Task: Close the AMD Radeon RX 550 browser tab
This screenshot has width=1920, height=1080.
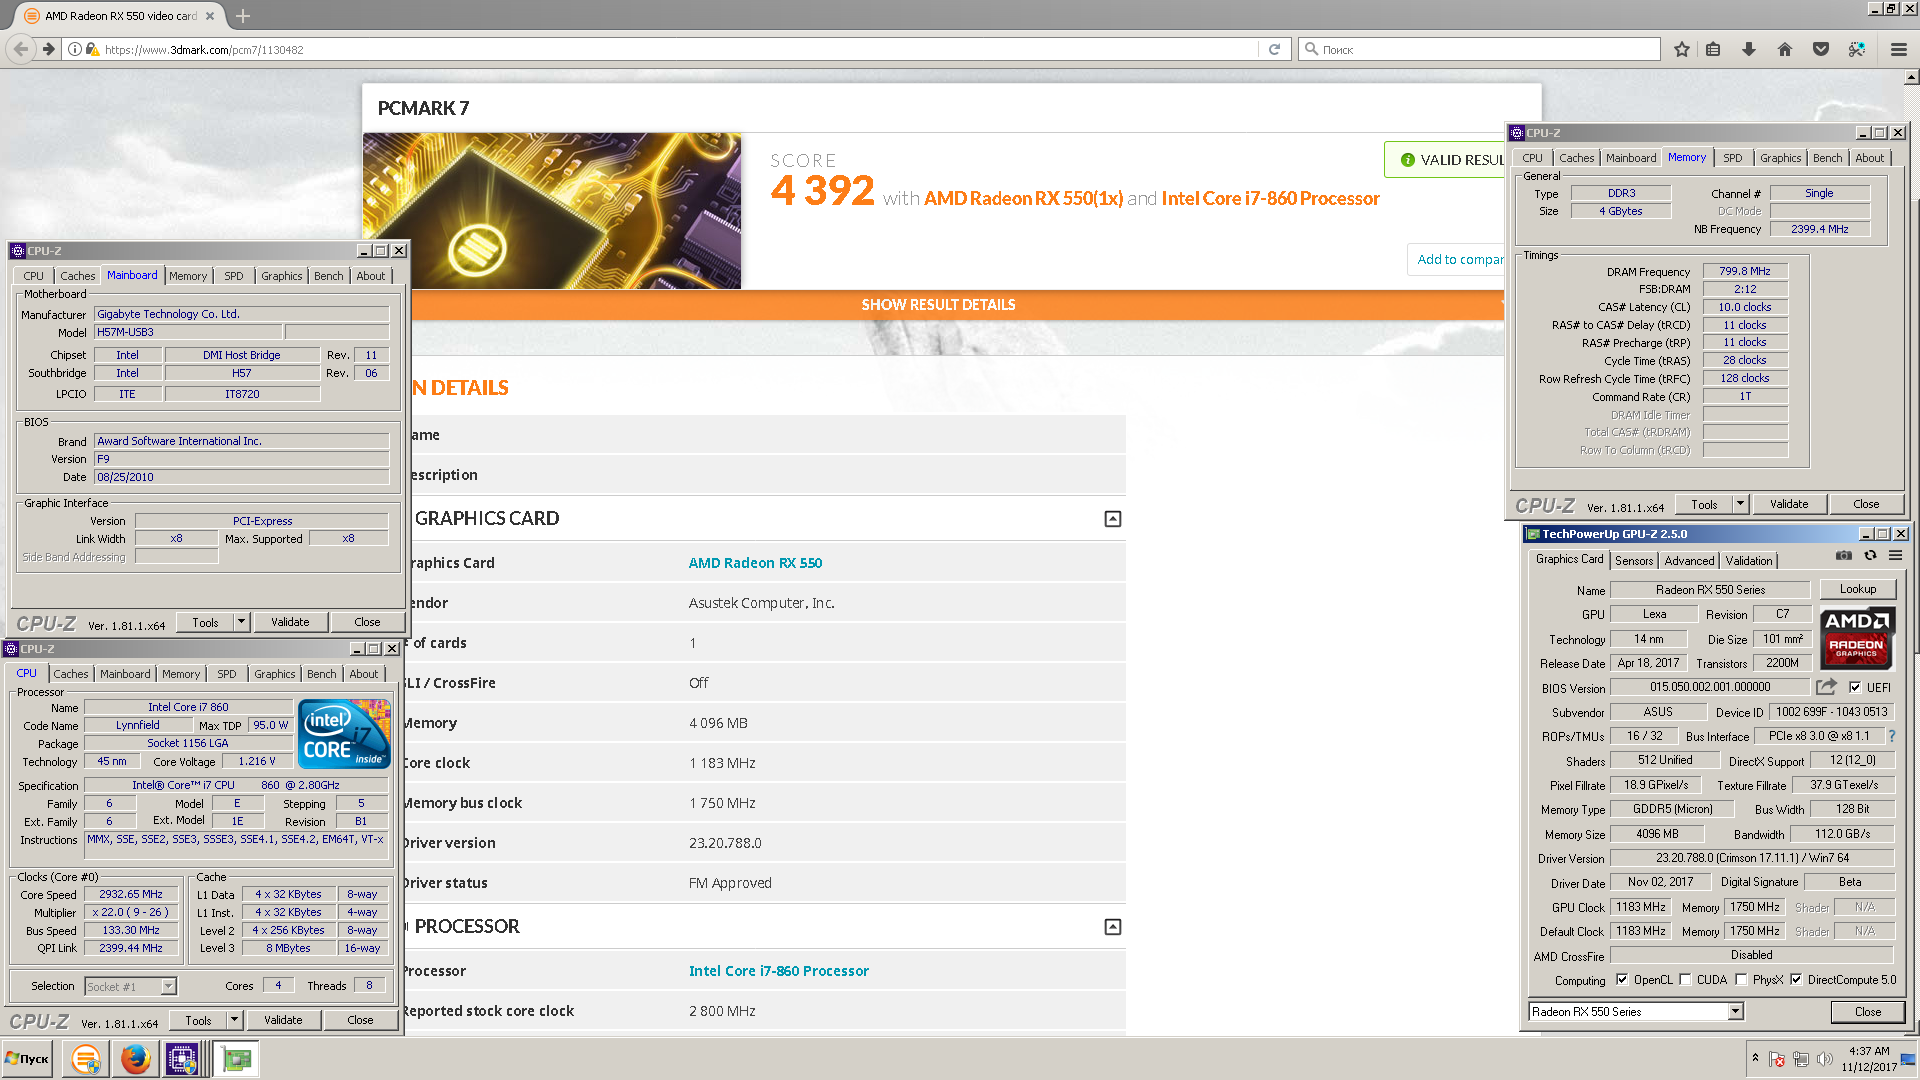Action: [209, 16]
